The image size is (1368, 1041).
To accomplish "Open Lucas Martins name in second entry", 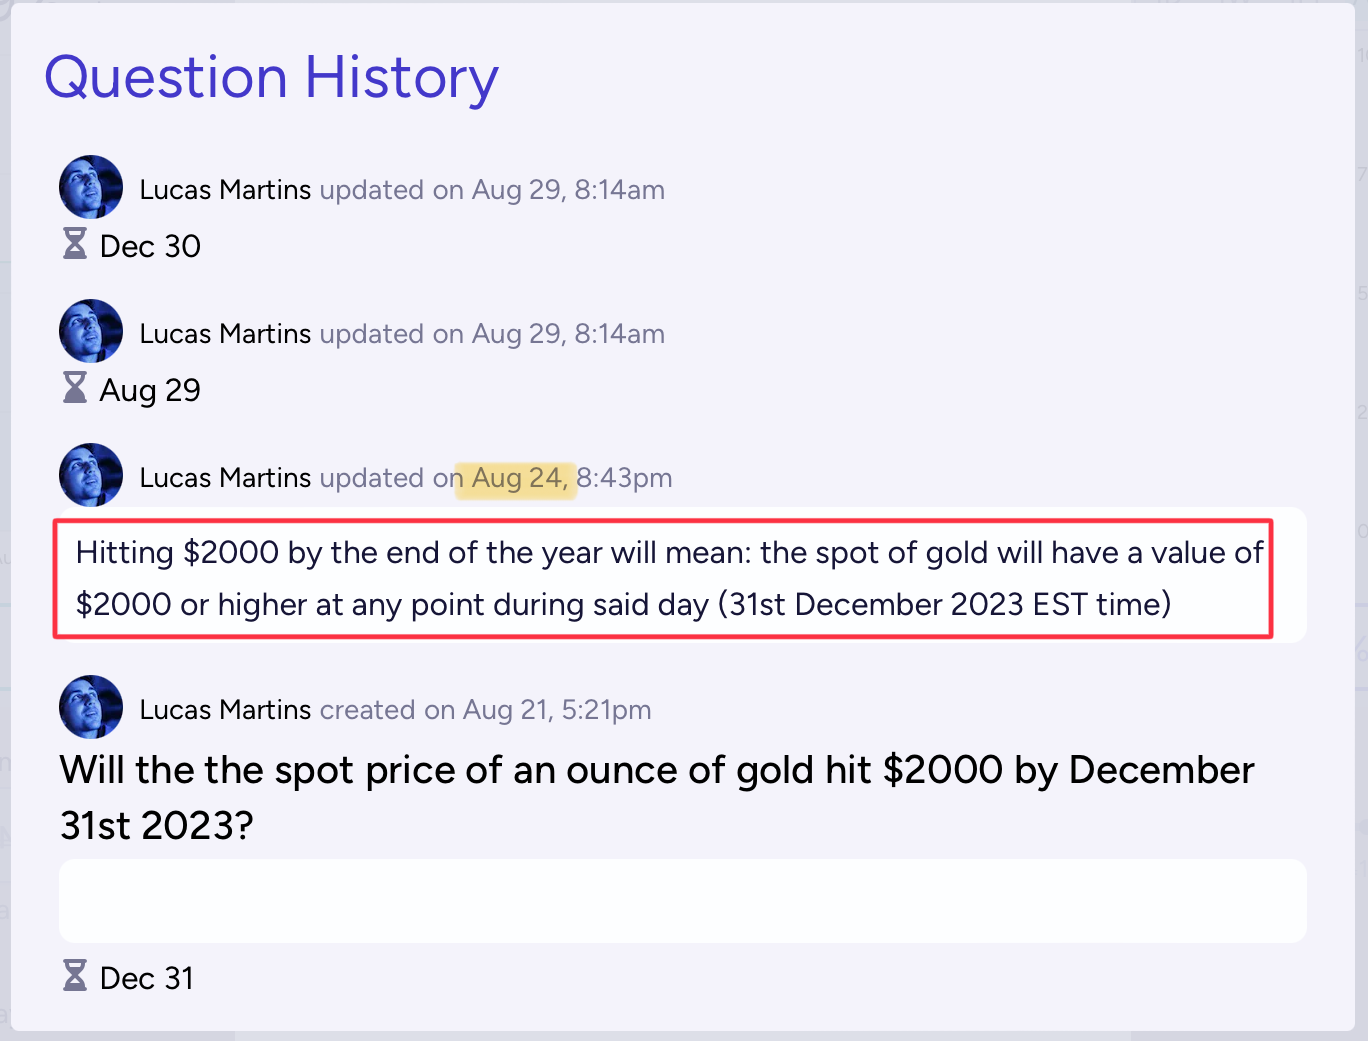I will 225,334.
